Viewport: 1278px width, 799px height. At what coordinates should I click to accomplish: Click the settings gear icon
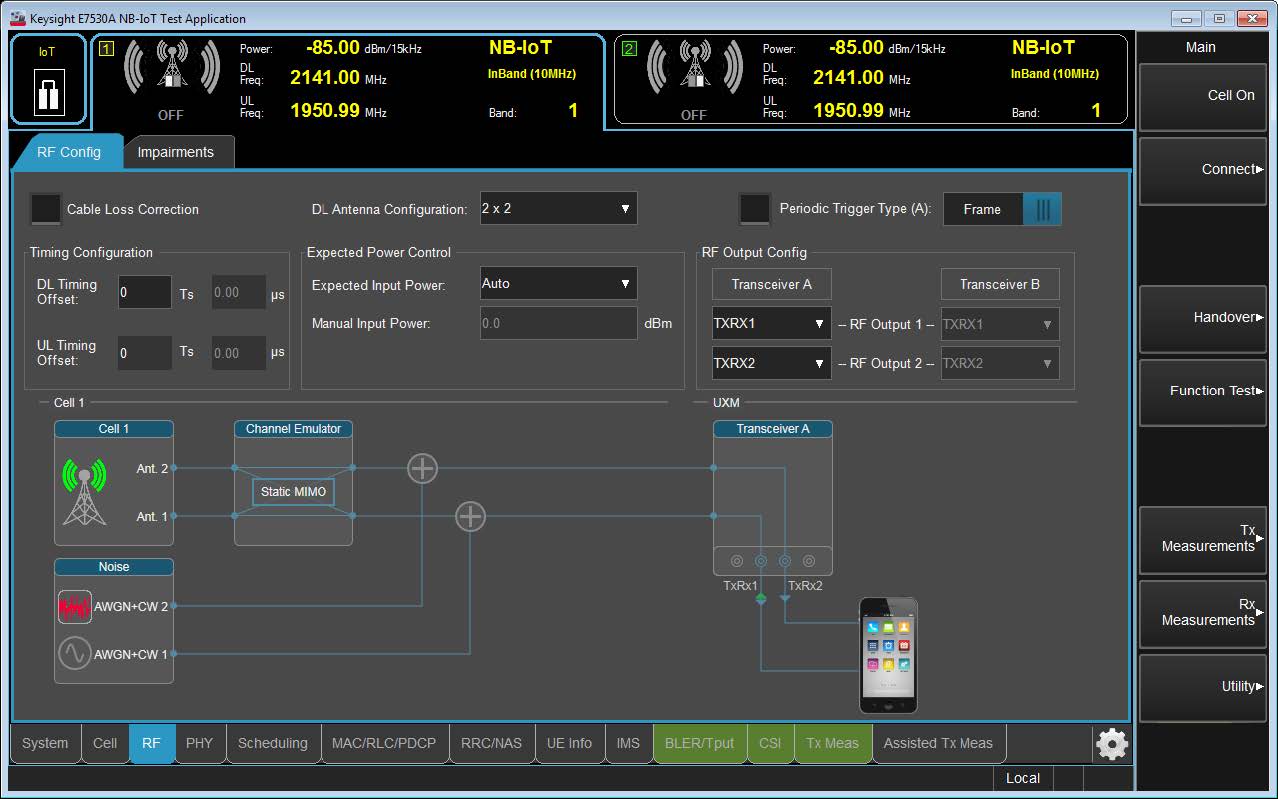1112,744
